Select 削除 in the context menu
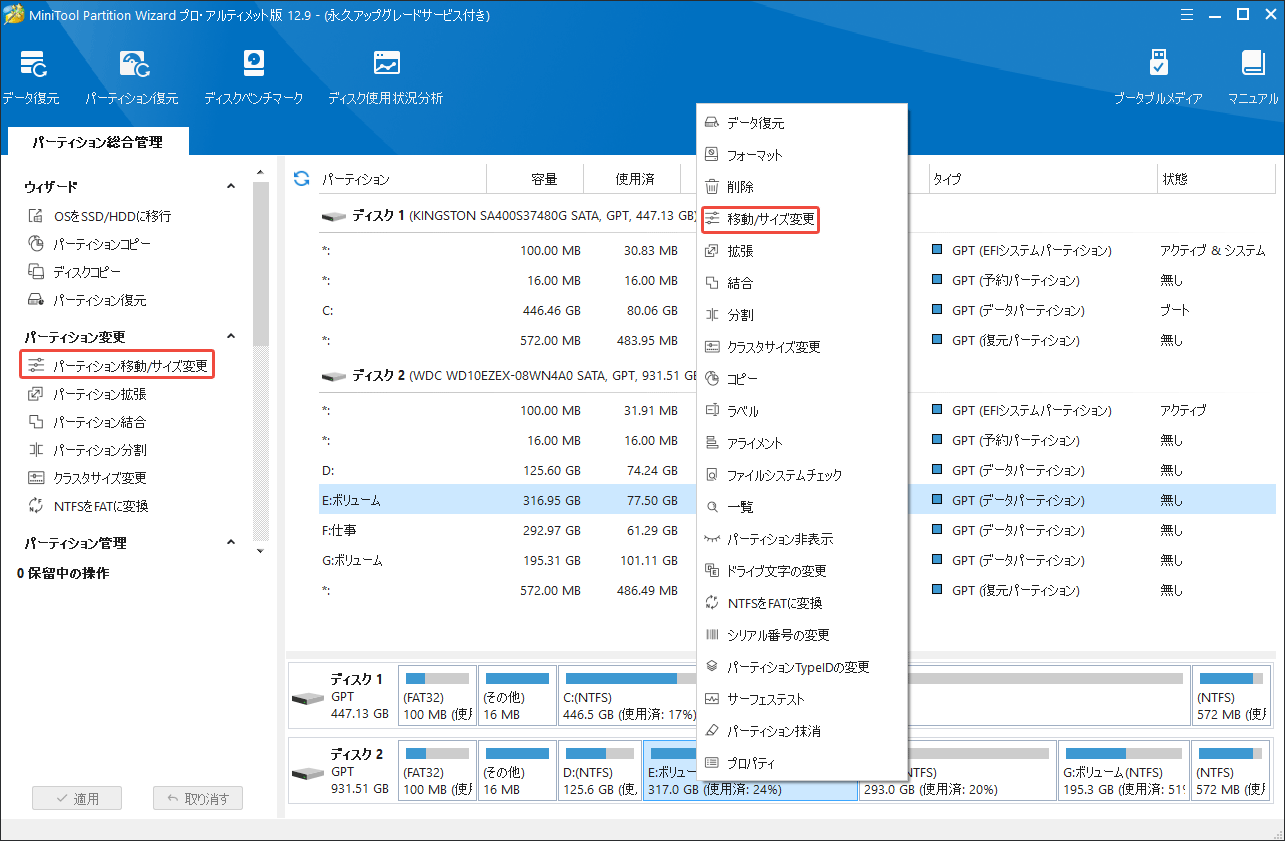Viewport: 1285px width, 841px height. click(x=802, y=187)
